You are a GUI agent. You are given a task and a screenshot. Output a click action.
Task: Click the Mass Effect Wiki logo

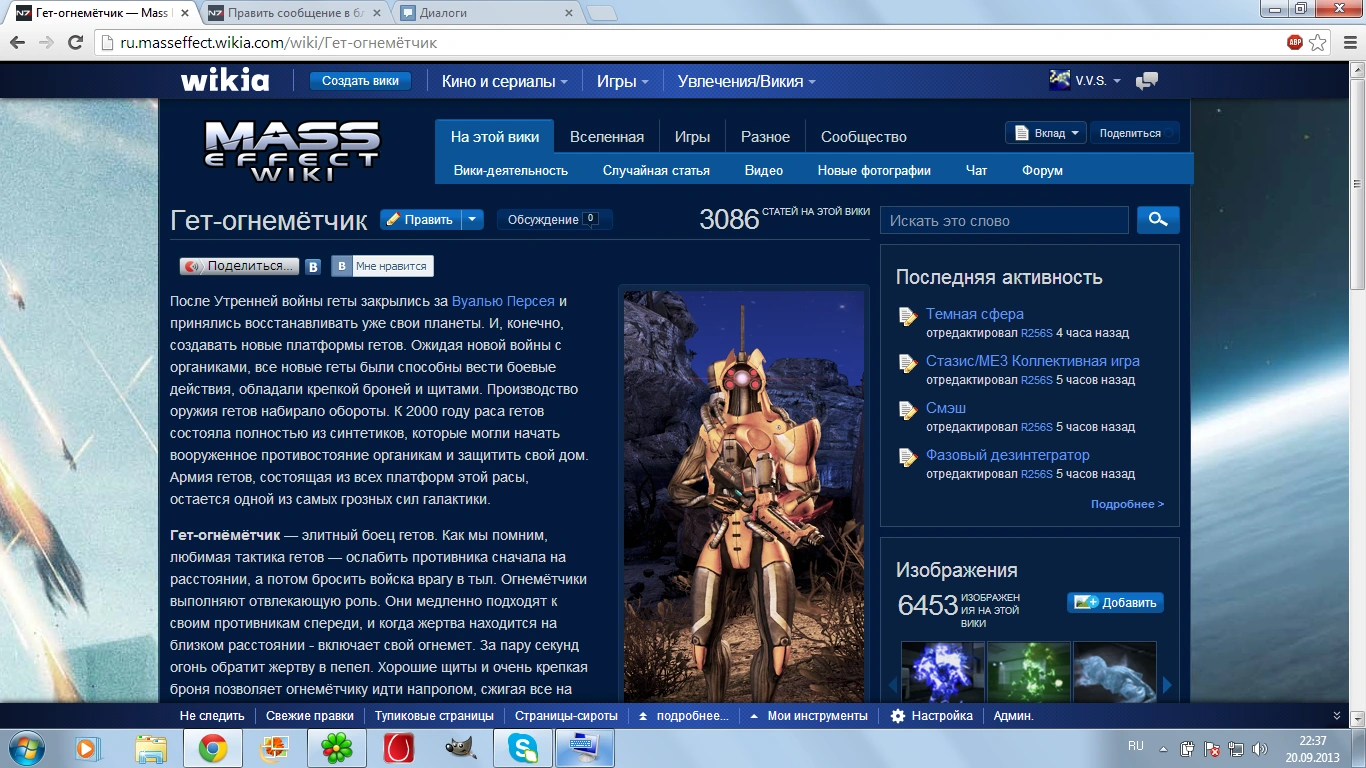coord(292,151)
